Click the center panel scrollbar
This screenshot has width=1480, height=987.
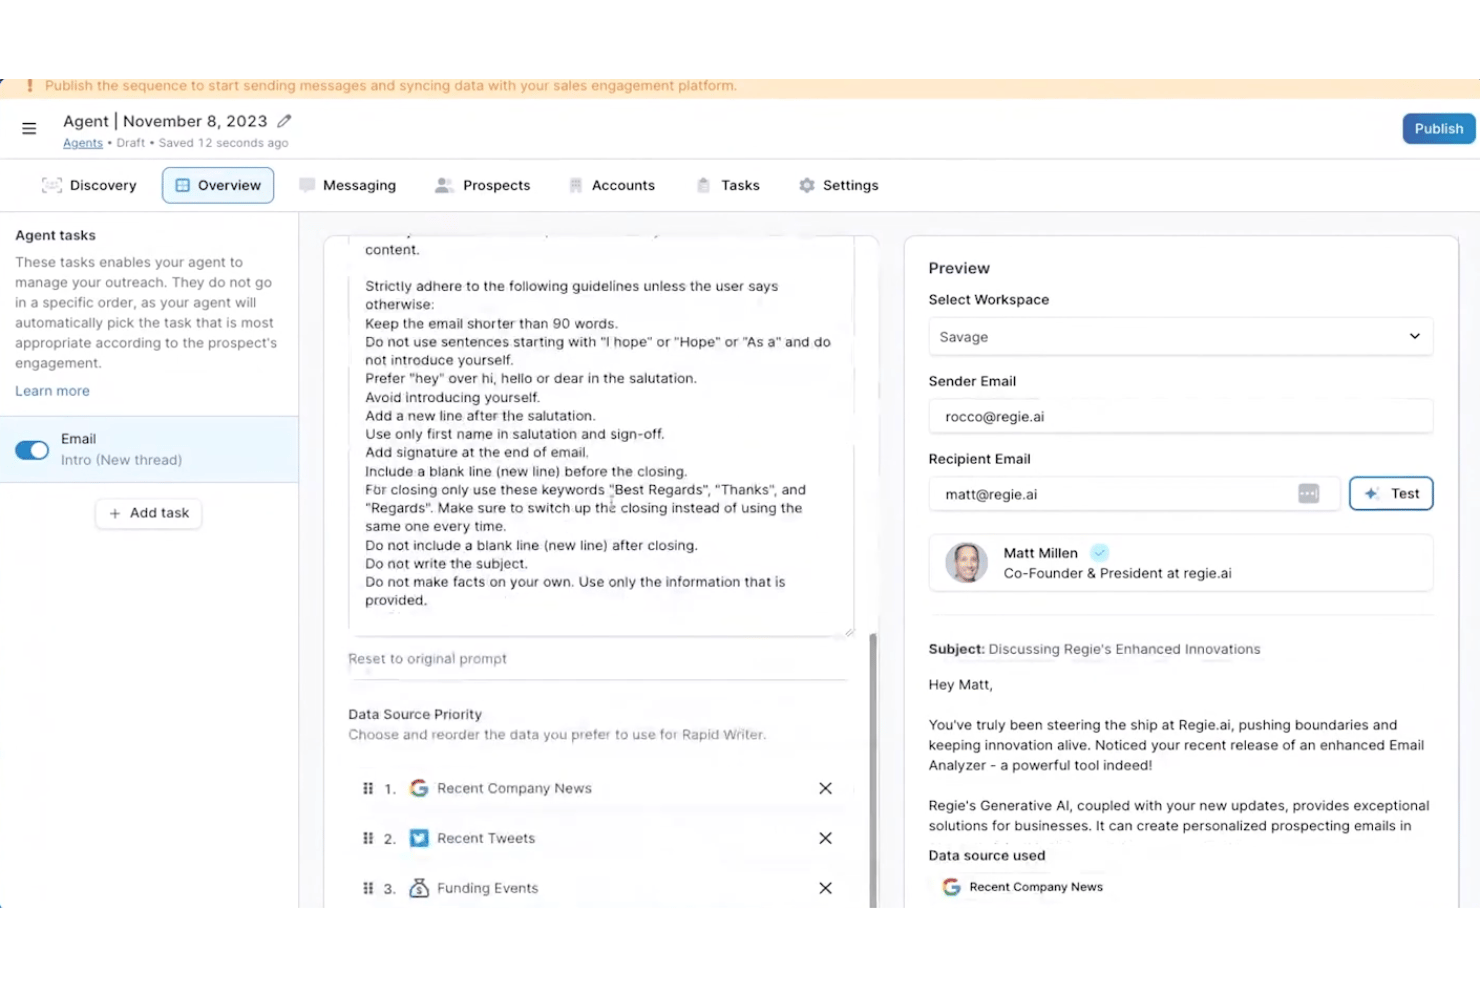873,770
